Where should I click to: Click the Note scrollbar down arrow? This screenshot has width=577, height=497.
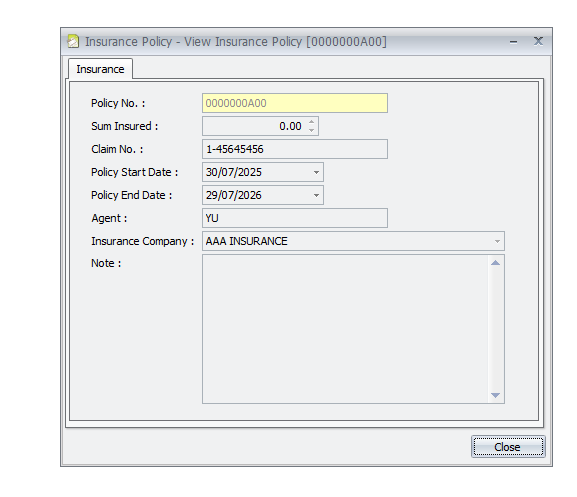pos(496,395)
